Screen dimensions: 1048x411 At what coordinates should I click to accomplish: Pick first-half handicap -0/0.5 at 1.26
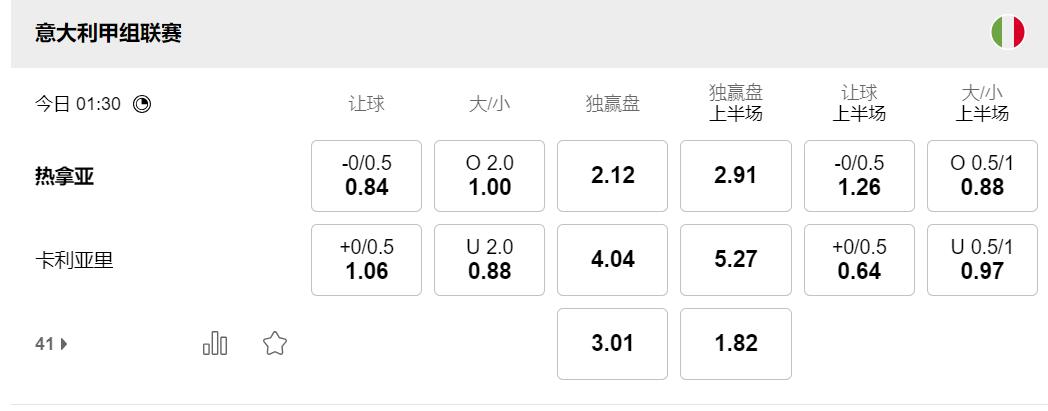pyautogui.click(x=859, y=176)
